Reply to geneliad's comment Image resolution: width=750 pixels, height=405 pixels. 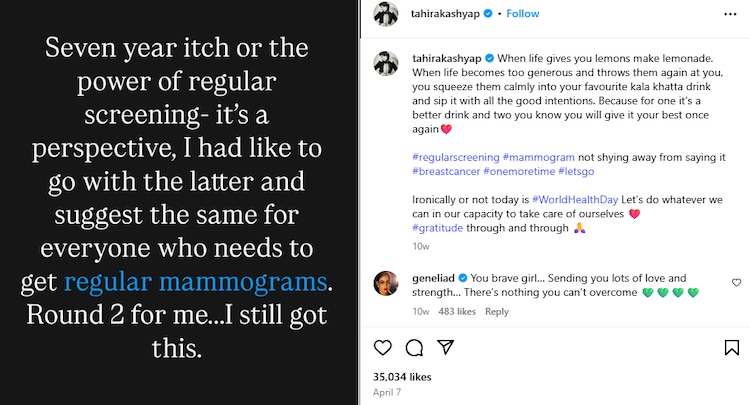coord(497,311)
